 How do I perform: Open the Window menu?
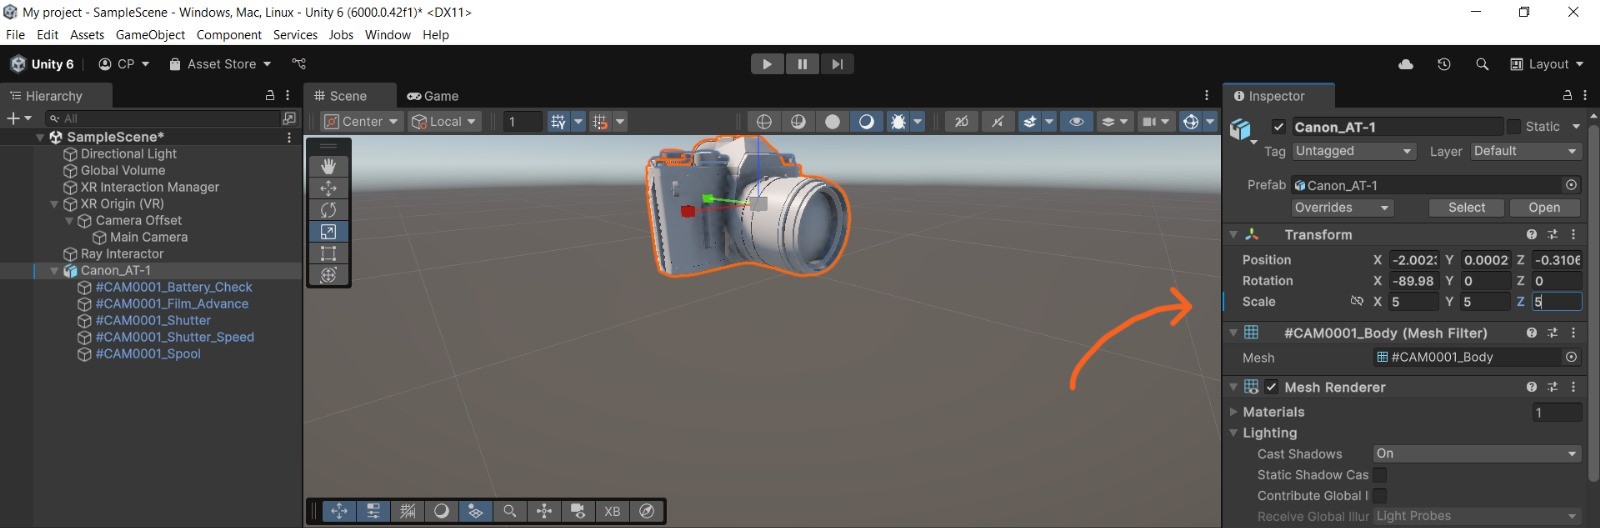pyautogui.click(x=388, y=34)
